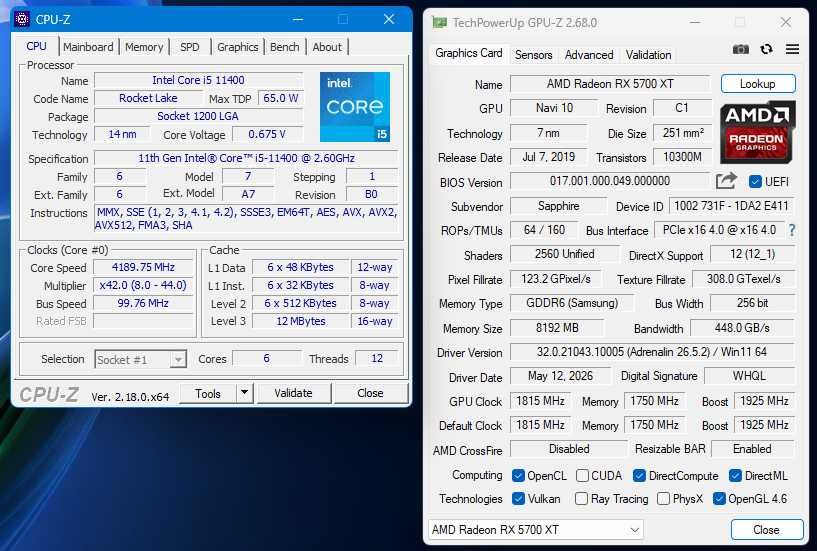This screenshot has height=551, width=817.
Task: Click the Specification field 11th Gen Intel Core i5-11400
Action: [x=246, y=158]
